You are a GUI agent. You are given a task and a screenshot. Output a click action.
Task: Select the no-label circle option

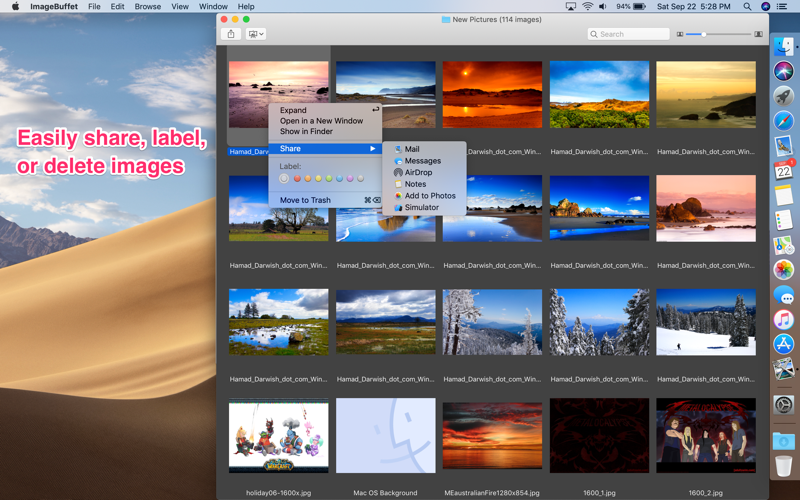pos(284,179)
